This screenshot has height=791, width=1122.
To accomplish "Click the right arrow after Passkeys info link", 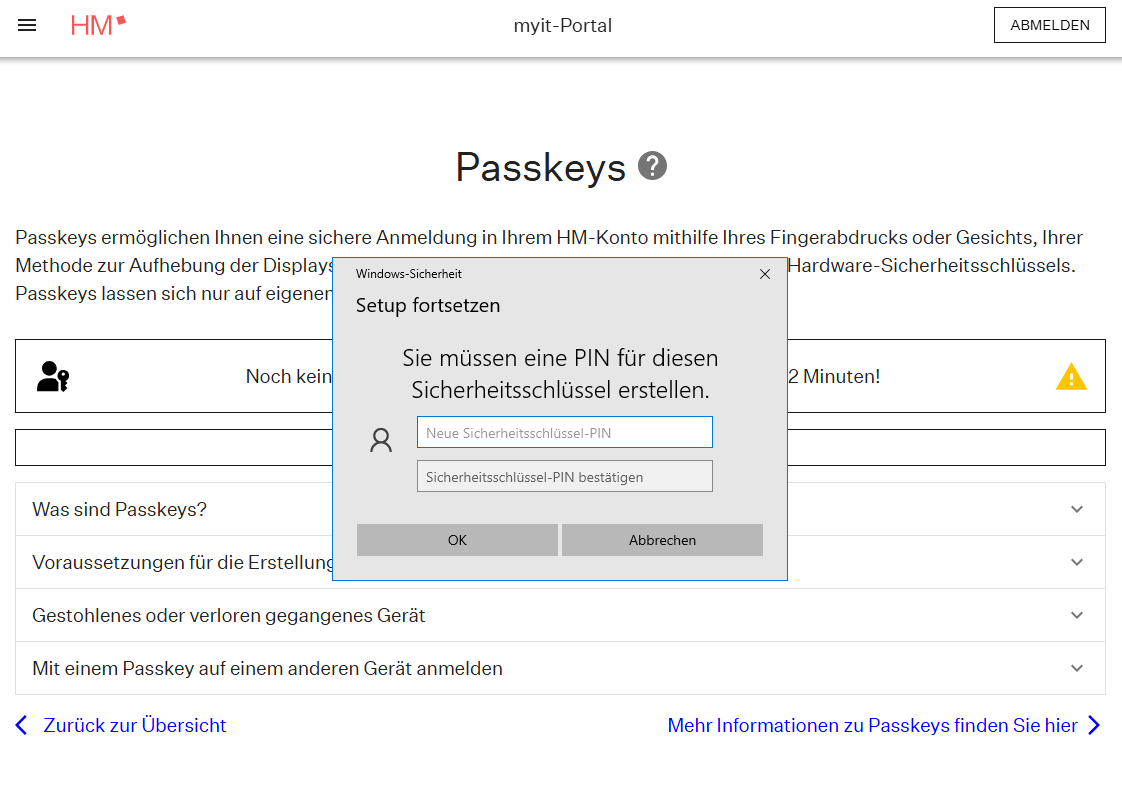I will coord(1094,725).
